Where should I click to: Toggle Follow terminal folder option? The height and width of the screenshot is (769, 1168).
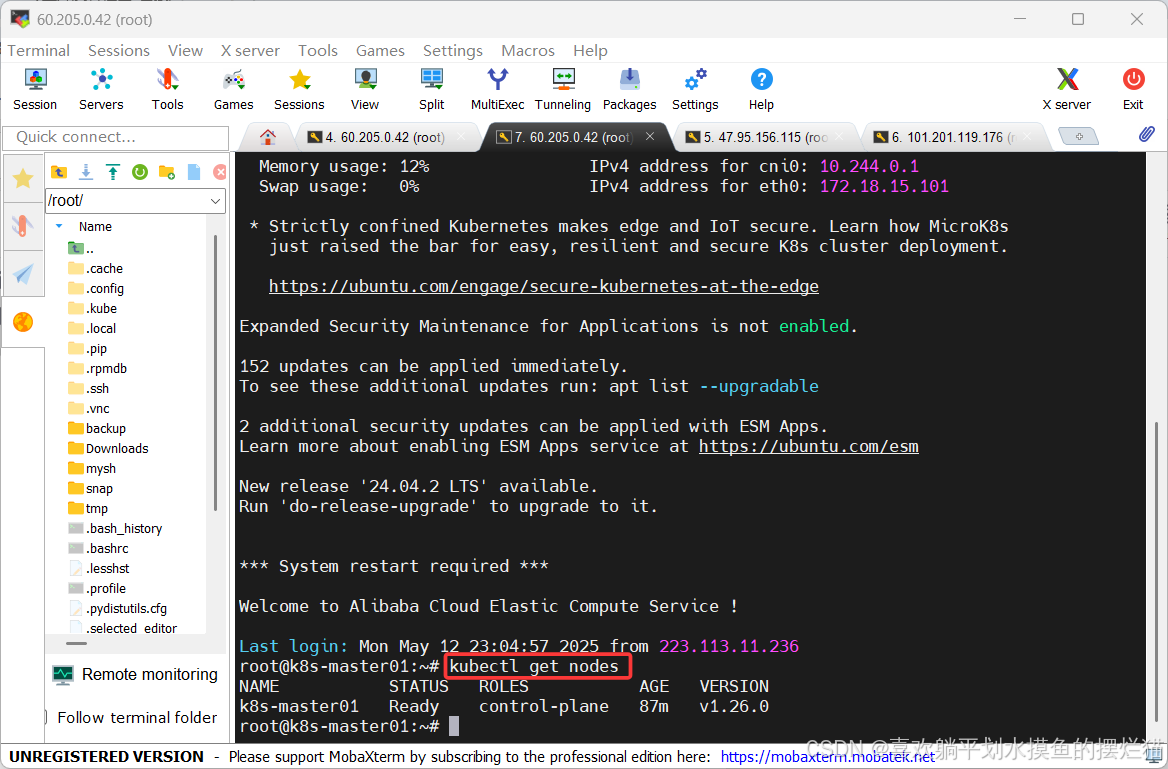click(130, 718)
